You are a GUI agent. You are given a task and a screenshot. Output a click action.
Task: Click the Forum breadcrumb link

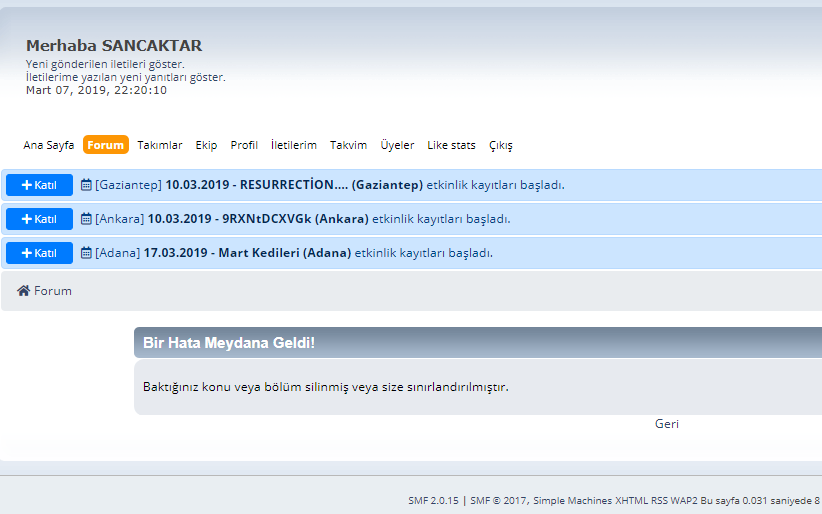pyautogui.click(x=52, y=291)
